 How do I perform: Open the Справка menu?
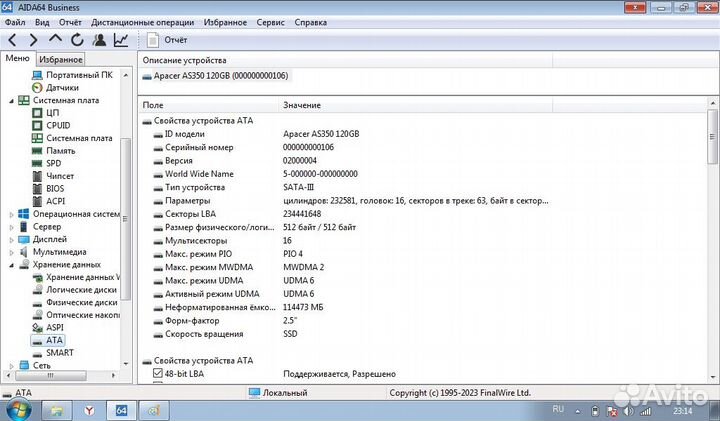pyautogui.click(x=310, y=22)
